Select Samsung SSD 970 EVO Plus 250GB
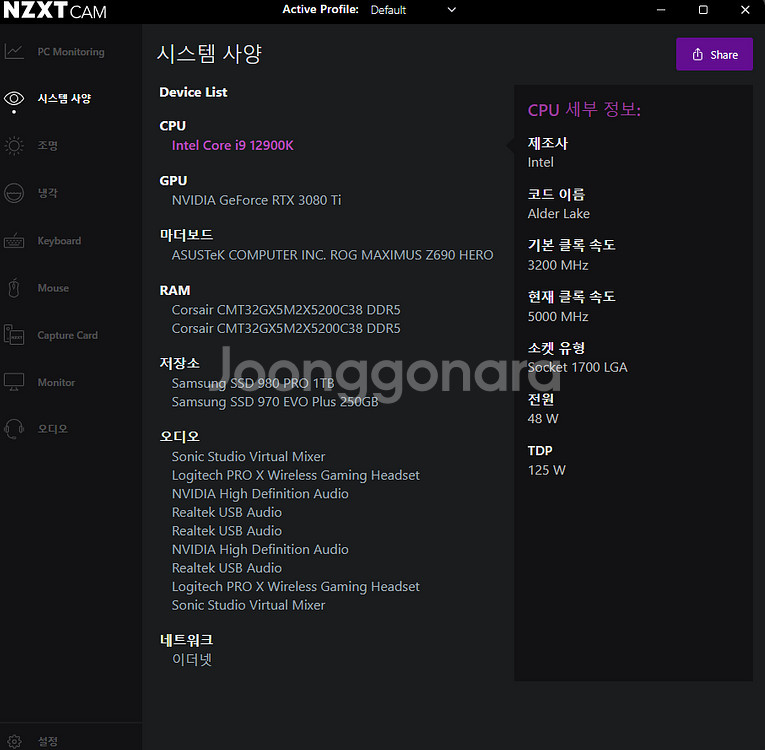The height and width of the screenshot is (750, 765). point(275,402)
